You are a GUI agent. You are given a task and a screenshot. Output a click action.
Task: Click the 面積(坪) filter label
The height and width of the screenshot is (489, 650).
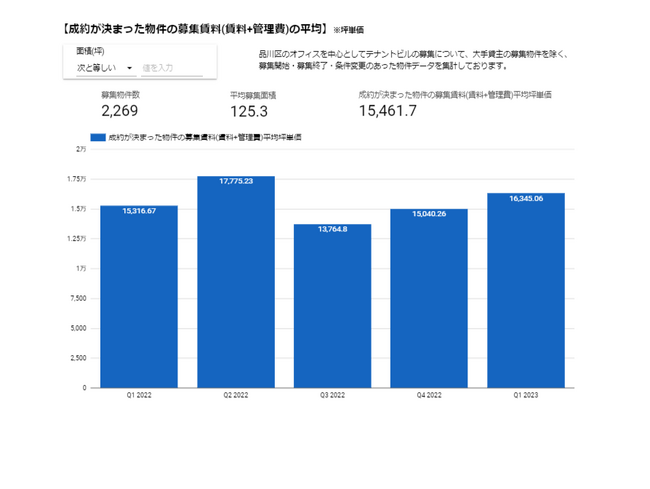coord(92,49)
